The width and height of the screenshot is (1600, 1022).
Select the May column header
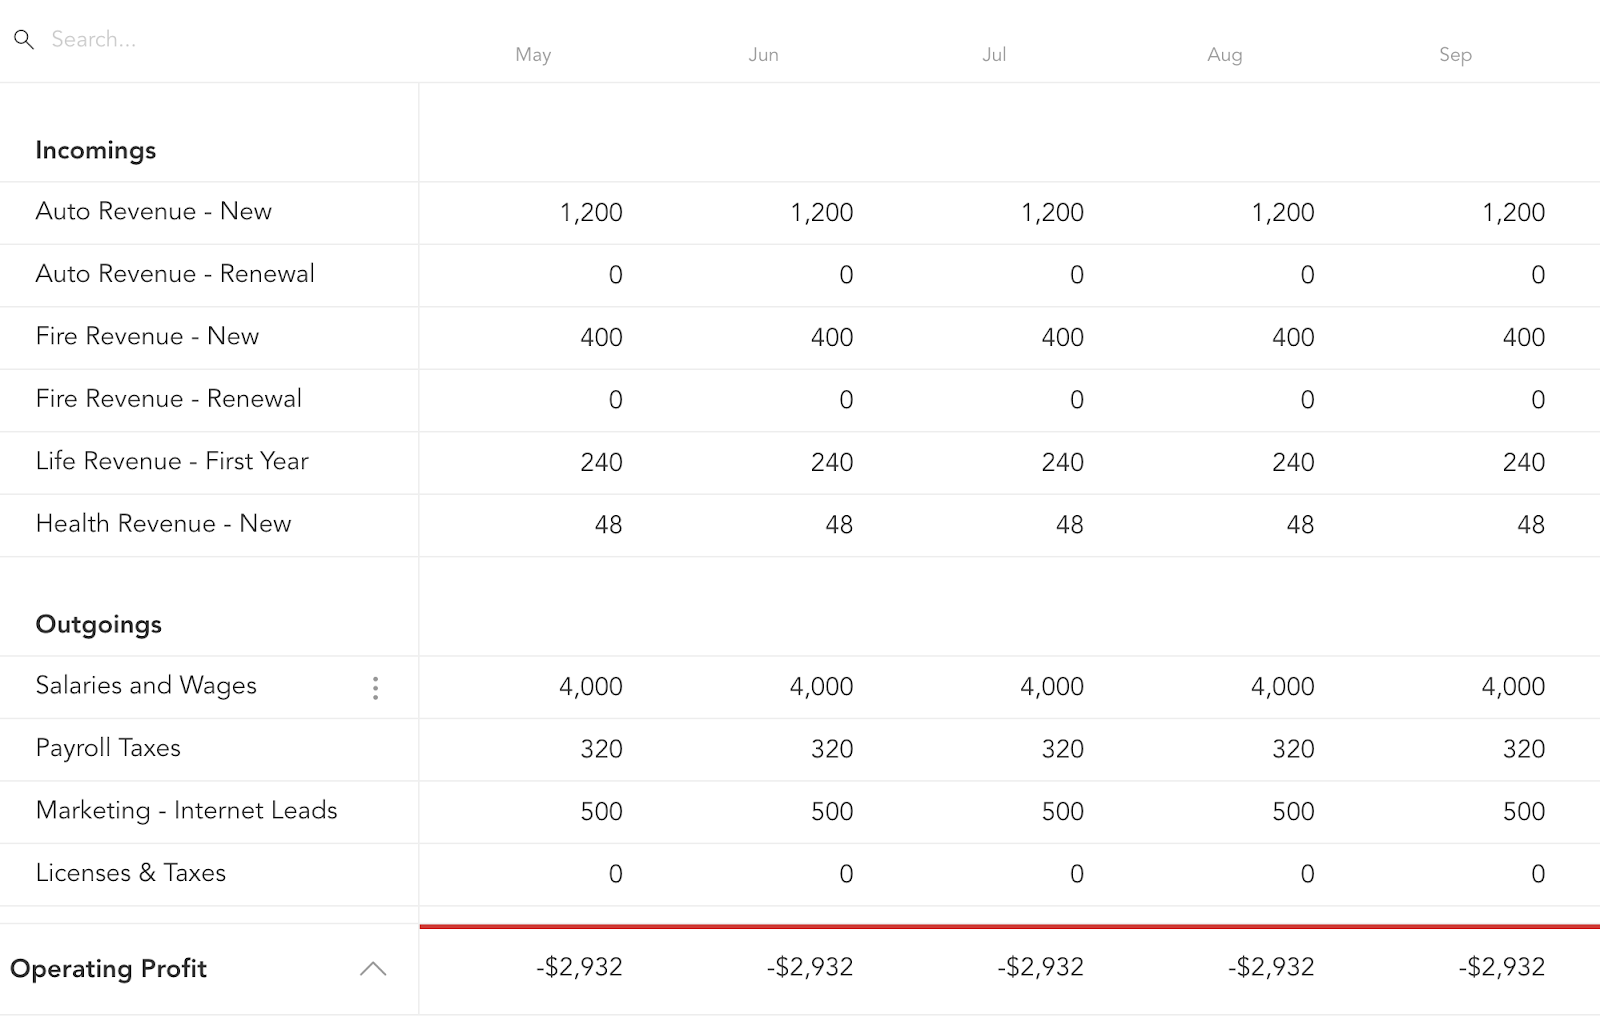pos(533,55)
